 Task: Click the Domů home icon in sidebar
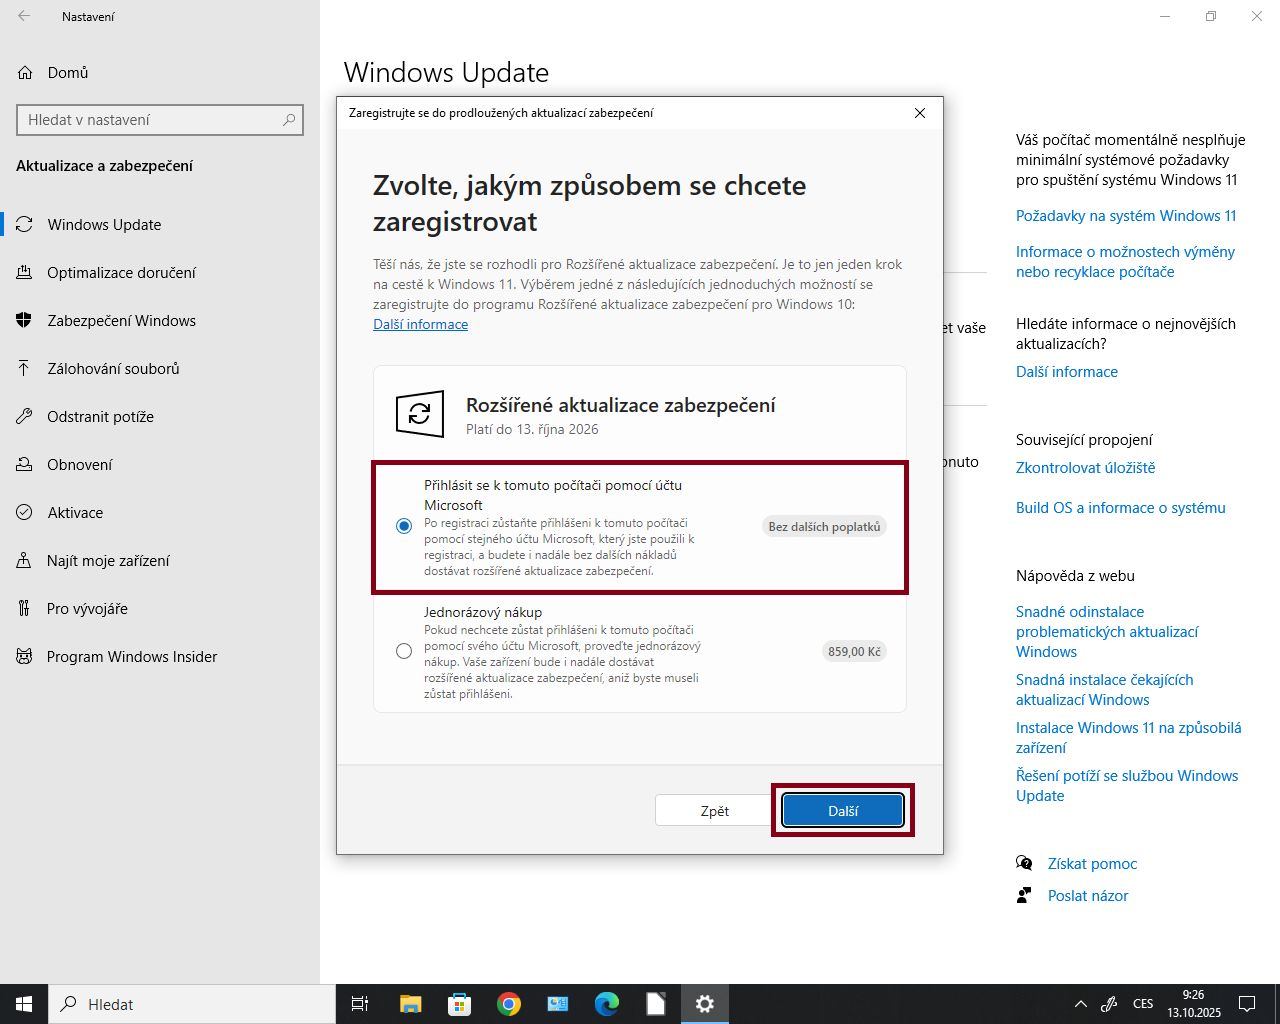(x=25, y=73)
